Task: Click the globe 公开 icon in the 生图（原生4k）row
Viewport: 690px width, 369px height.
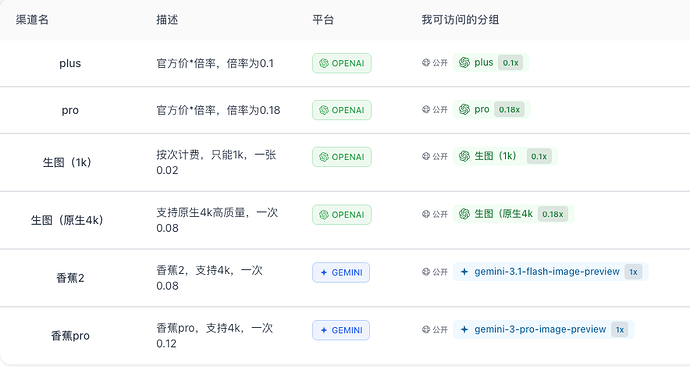Action: 426,214
